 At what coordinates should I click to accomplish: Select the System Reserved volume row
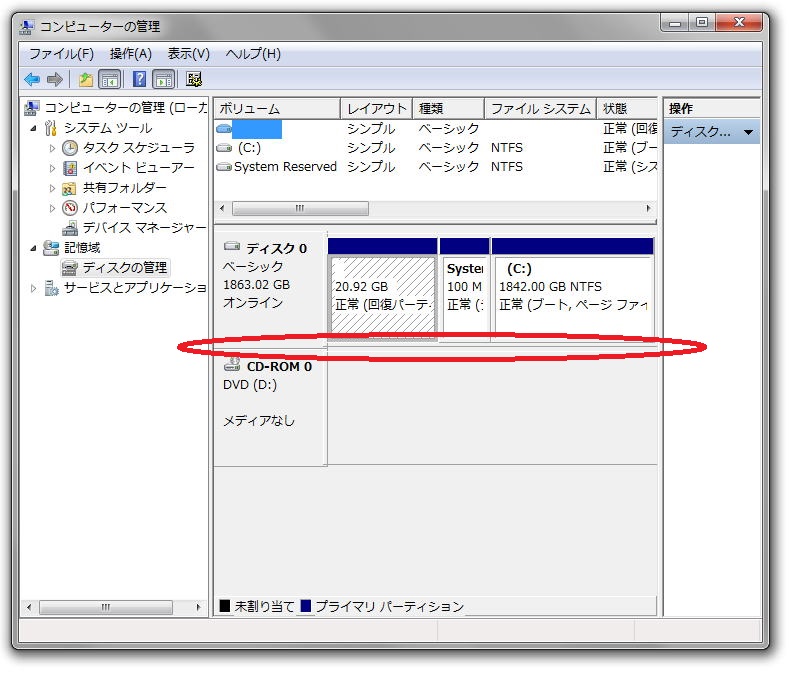(x=284, y=168)
